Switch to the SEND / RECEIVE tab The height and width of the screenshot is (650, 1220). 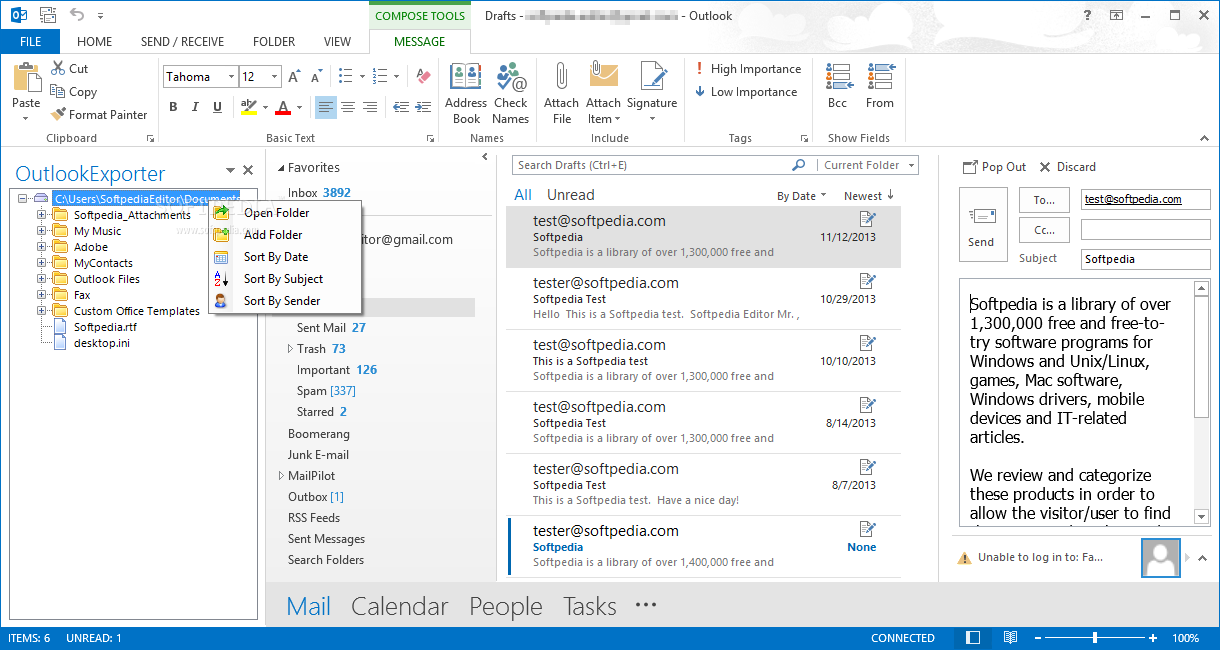(182, 42)
